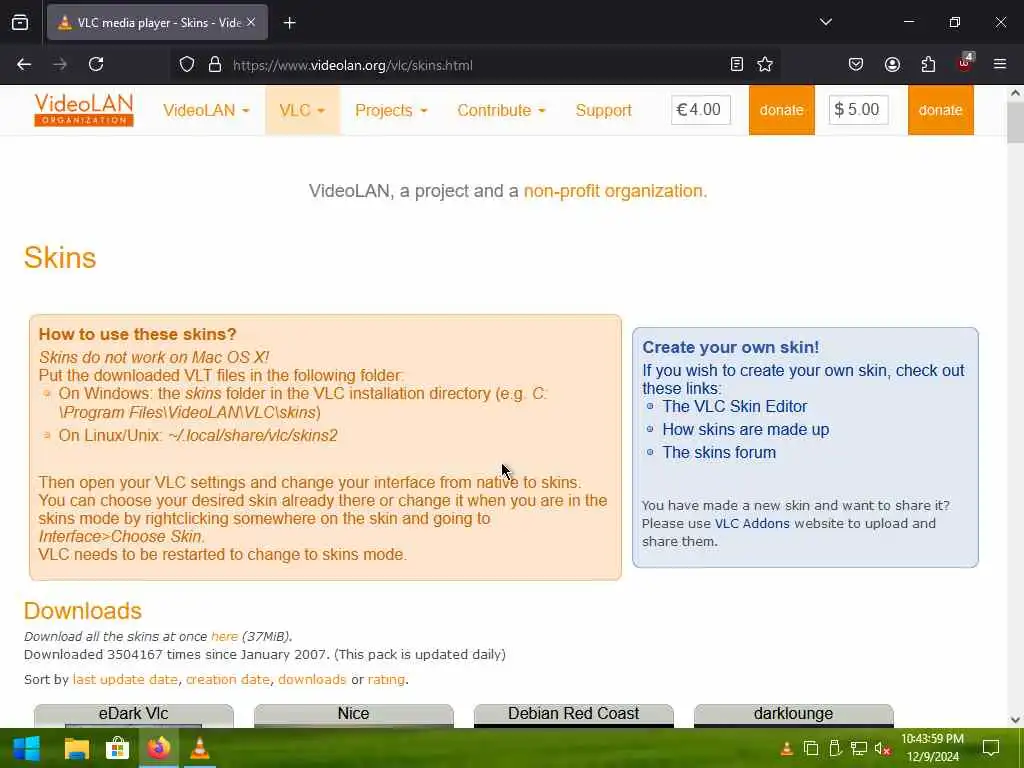Click the muted volume tray icon
Image resolution: width=1024 pixels, height=768 pixels.
point(882,748)
